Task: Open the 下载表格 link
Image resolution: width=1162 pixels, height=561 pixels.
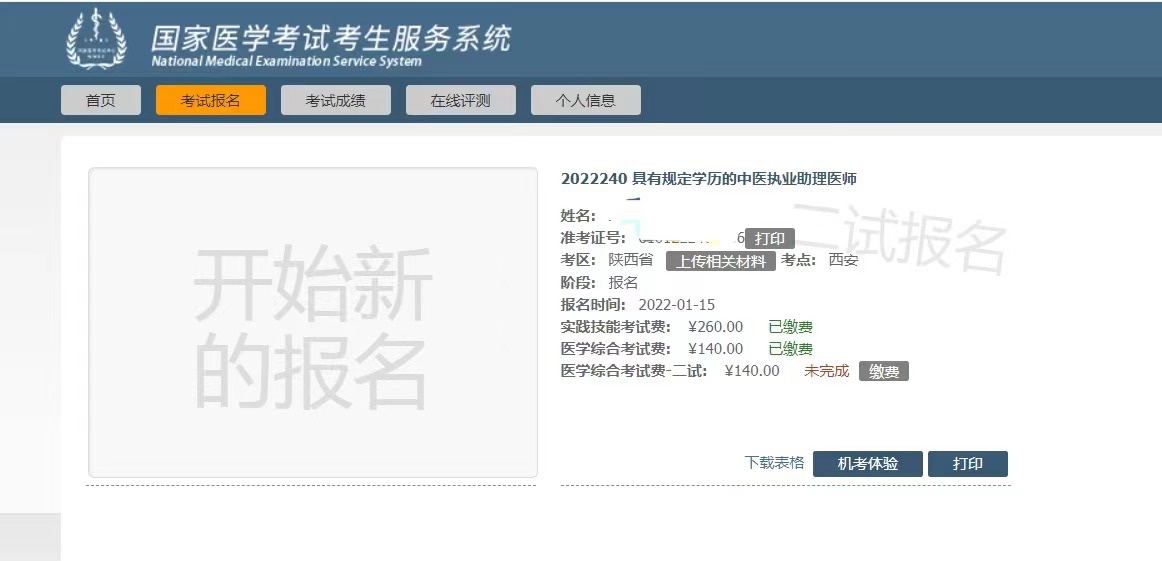Action: tap(774, 463)
